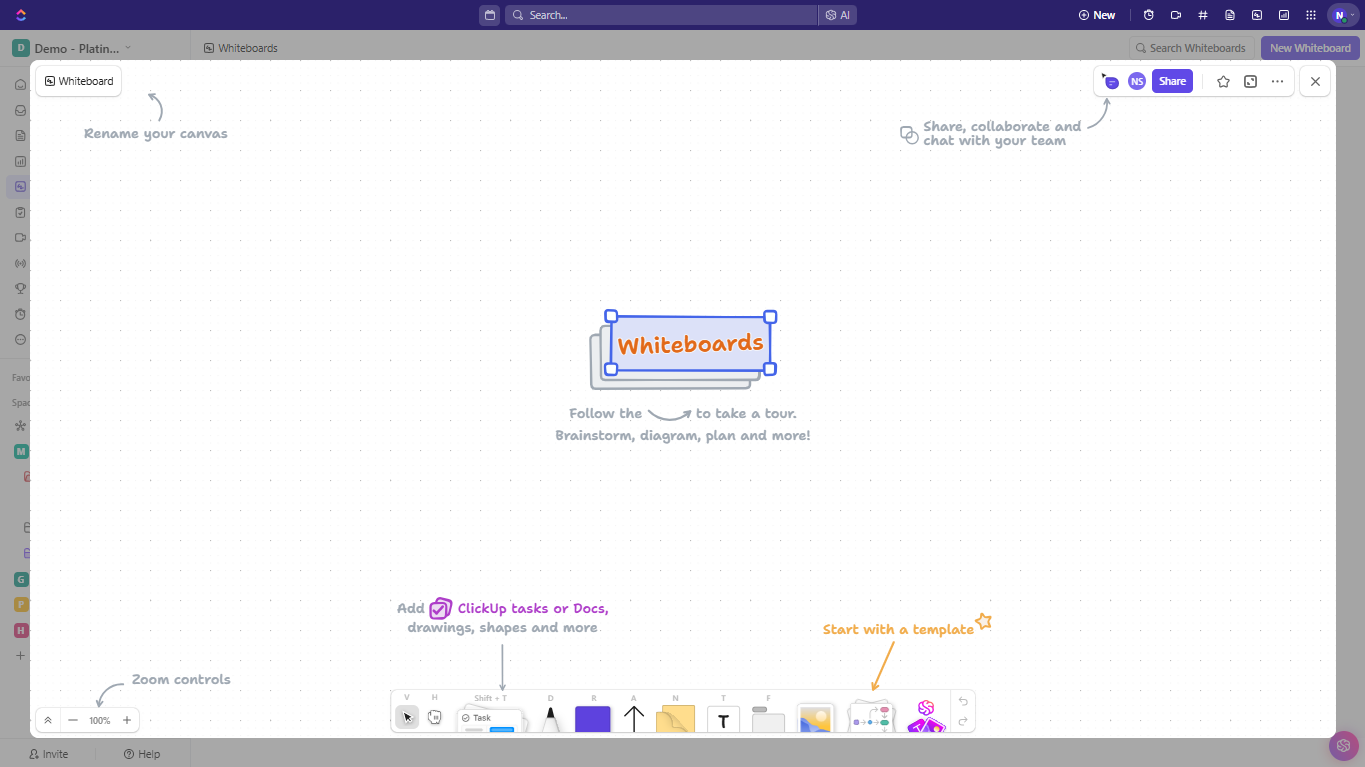1365x767 pixels.
Task: Open the dashboard chart icon in header
Action: pyautogui.click(x=1284, y=15)
